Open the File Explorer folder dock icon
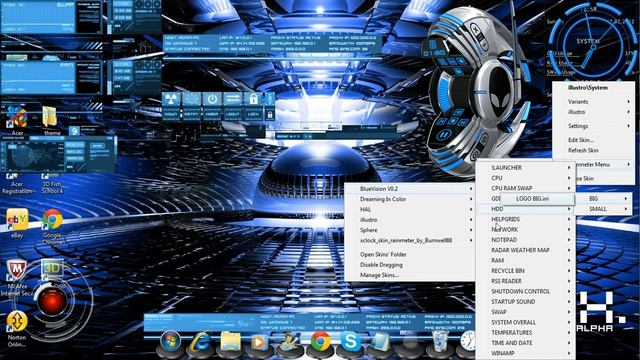640x360 pixels. tap(230, 341)
